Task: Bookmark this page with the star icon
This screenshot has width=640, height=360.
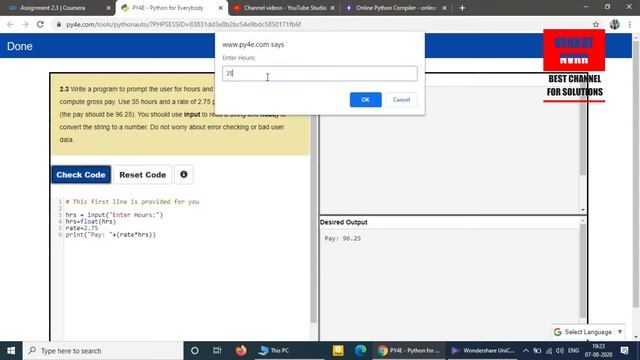Action: point(596,24)
